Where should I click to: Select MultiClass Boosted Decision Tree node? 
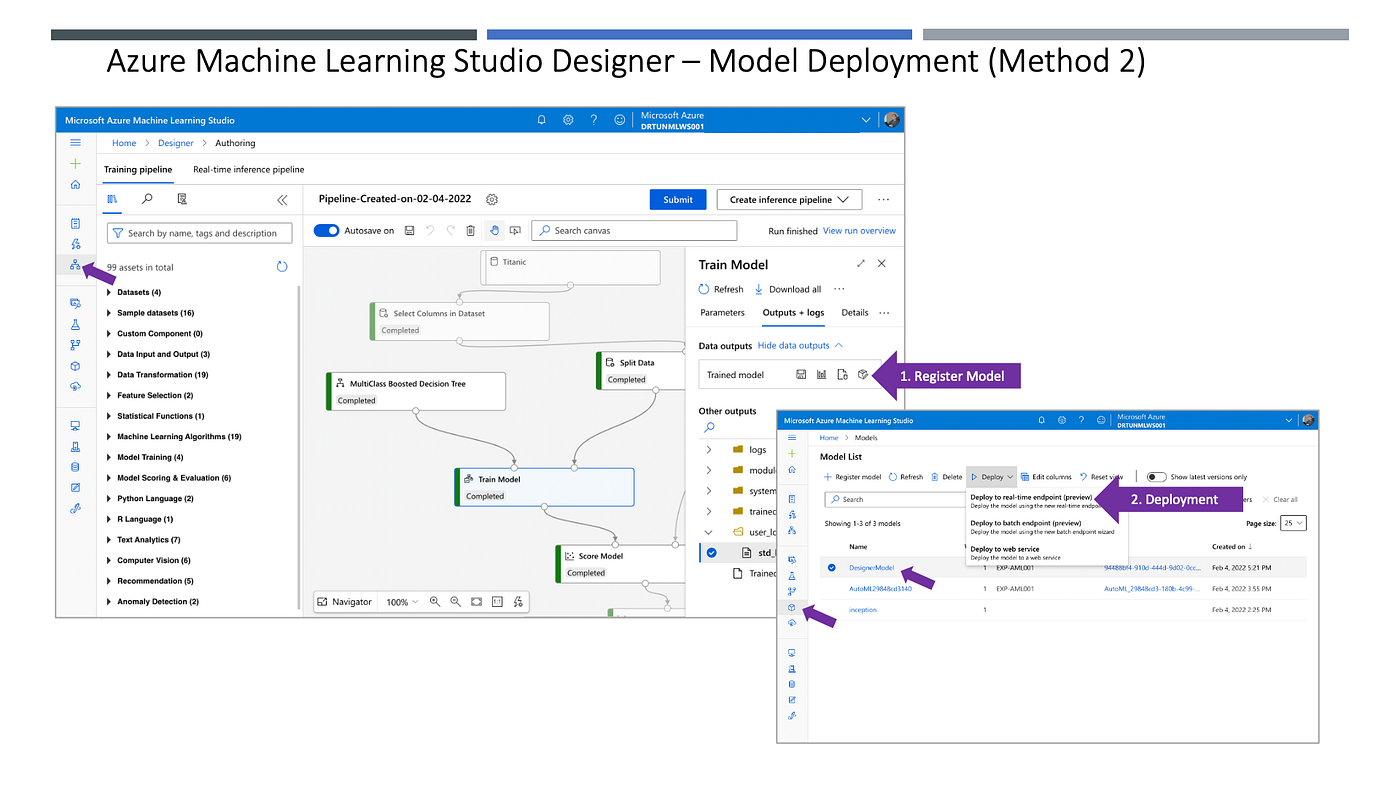pos(415,391)
